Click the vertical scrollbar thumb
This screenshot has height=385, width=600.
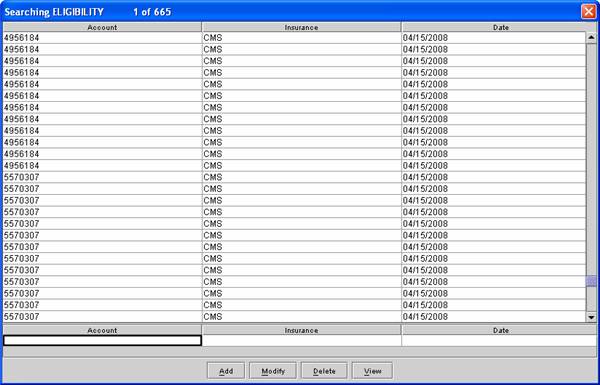[x=591, y=281]
